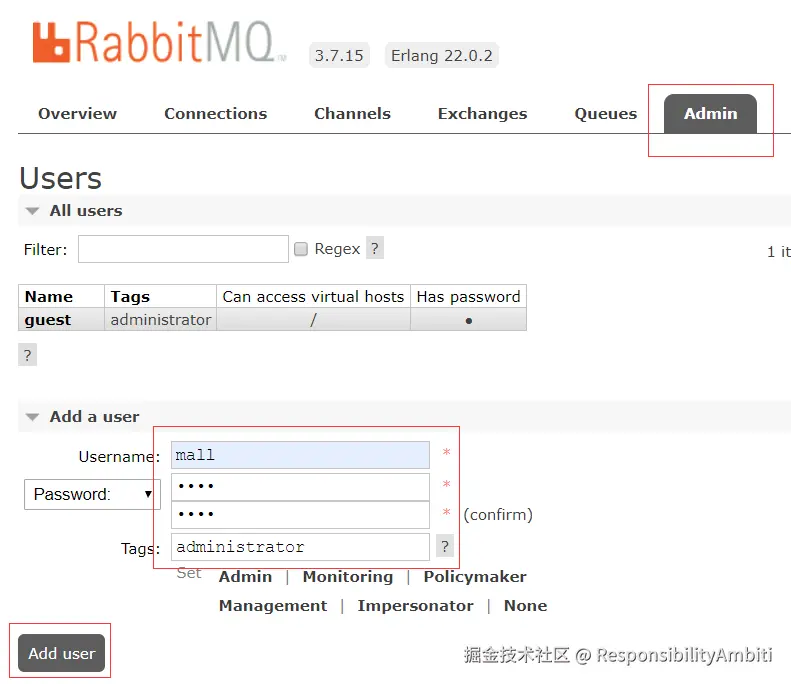Open the Tags field help question mark
Screen dimensions: 791x684
[x=444, y=546]
